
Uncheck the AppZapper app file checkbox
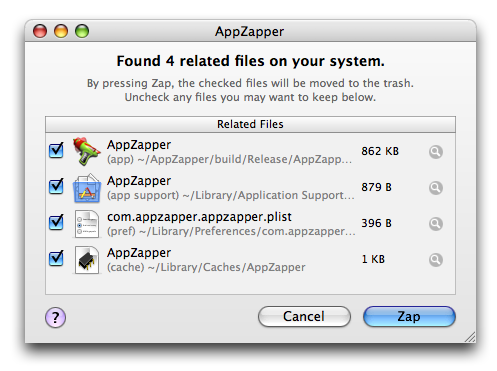[56, 150]
